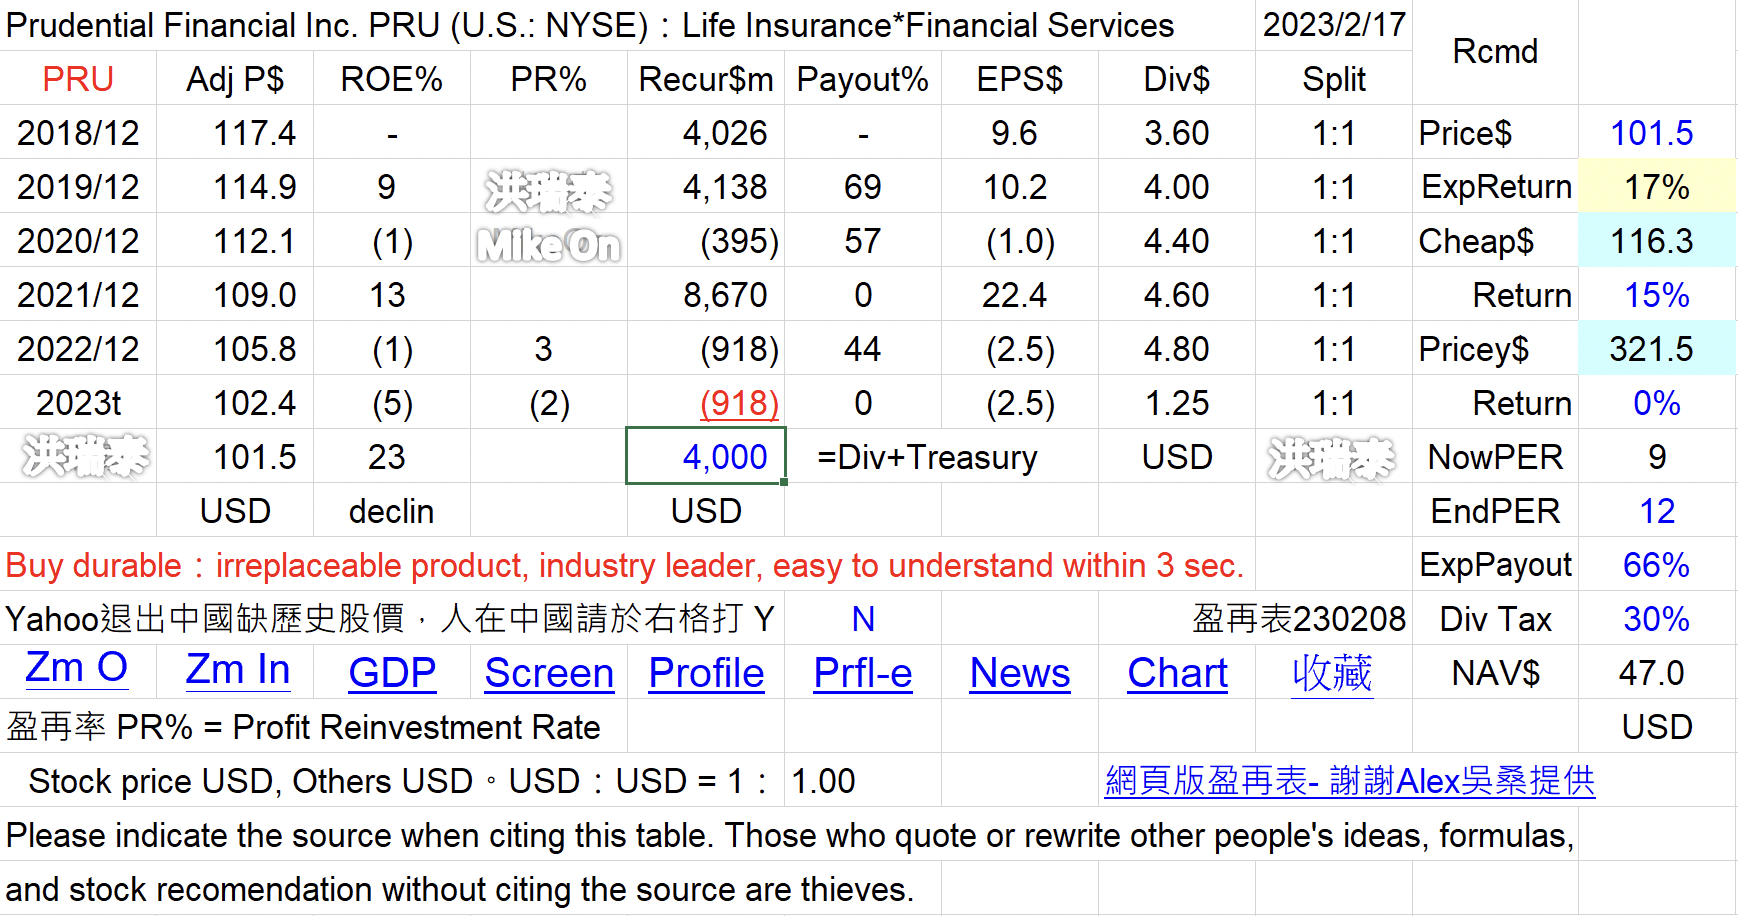The image size is (1738, 916).
Task: Click the 收藏 bookmark link
Action: point(1332,673)
